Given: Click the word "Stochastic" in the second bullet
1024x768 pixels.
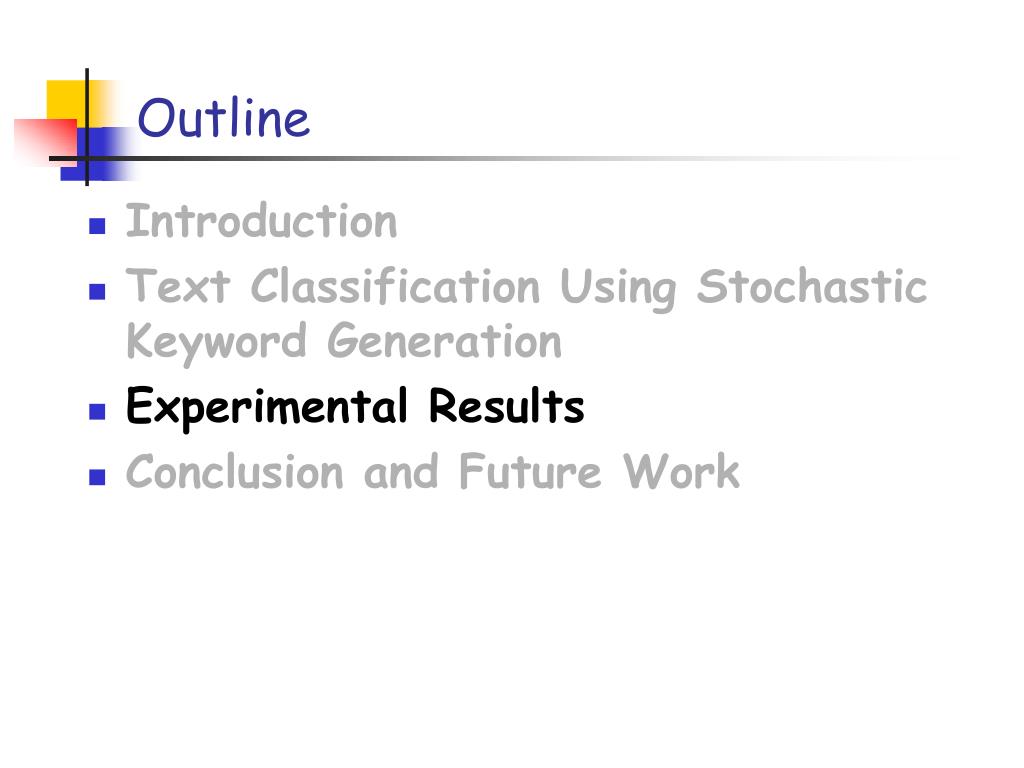Looking at the screenshot, I should coord(812,286).
